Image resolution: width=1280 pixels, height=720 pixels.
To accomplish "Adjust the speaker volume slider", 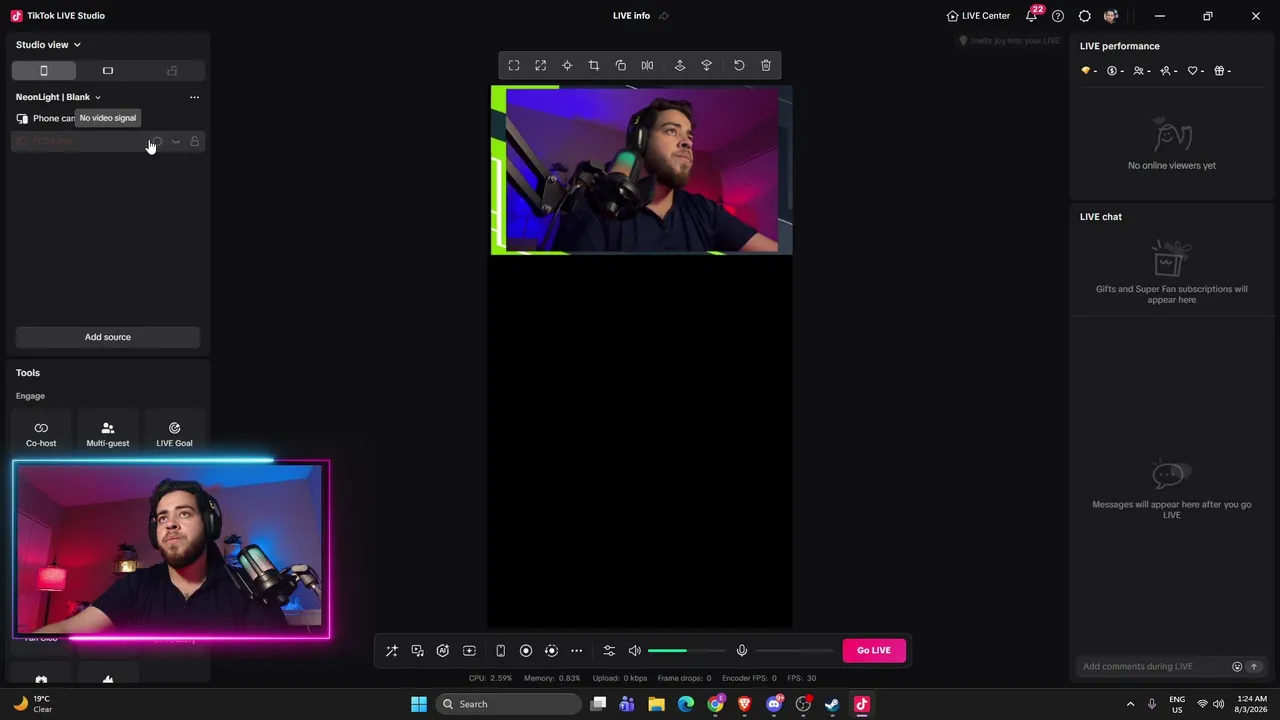I will point(687,651).
